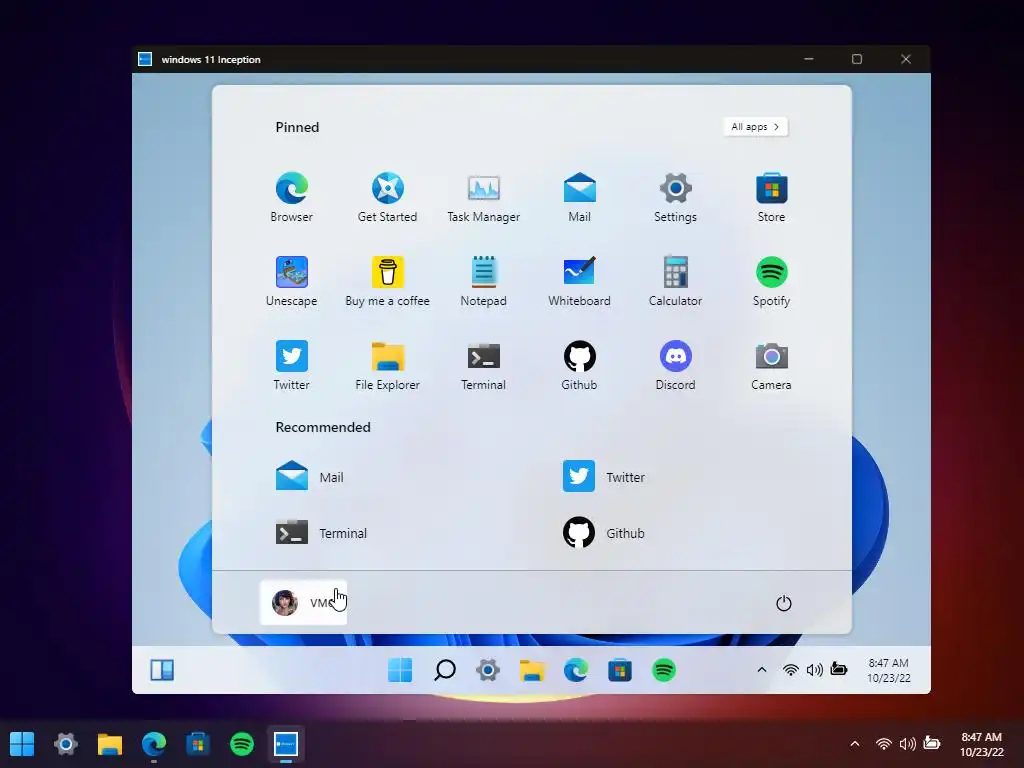
Task: Launch the Discord app
Action: (x=675, y=366)
